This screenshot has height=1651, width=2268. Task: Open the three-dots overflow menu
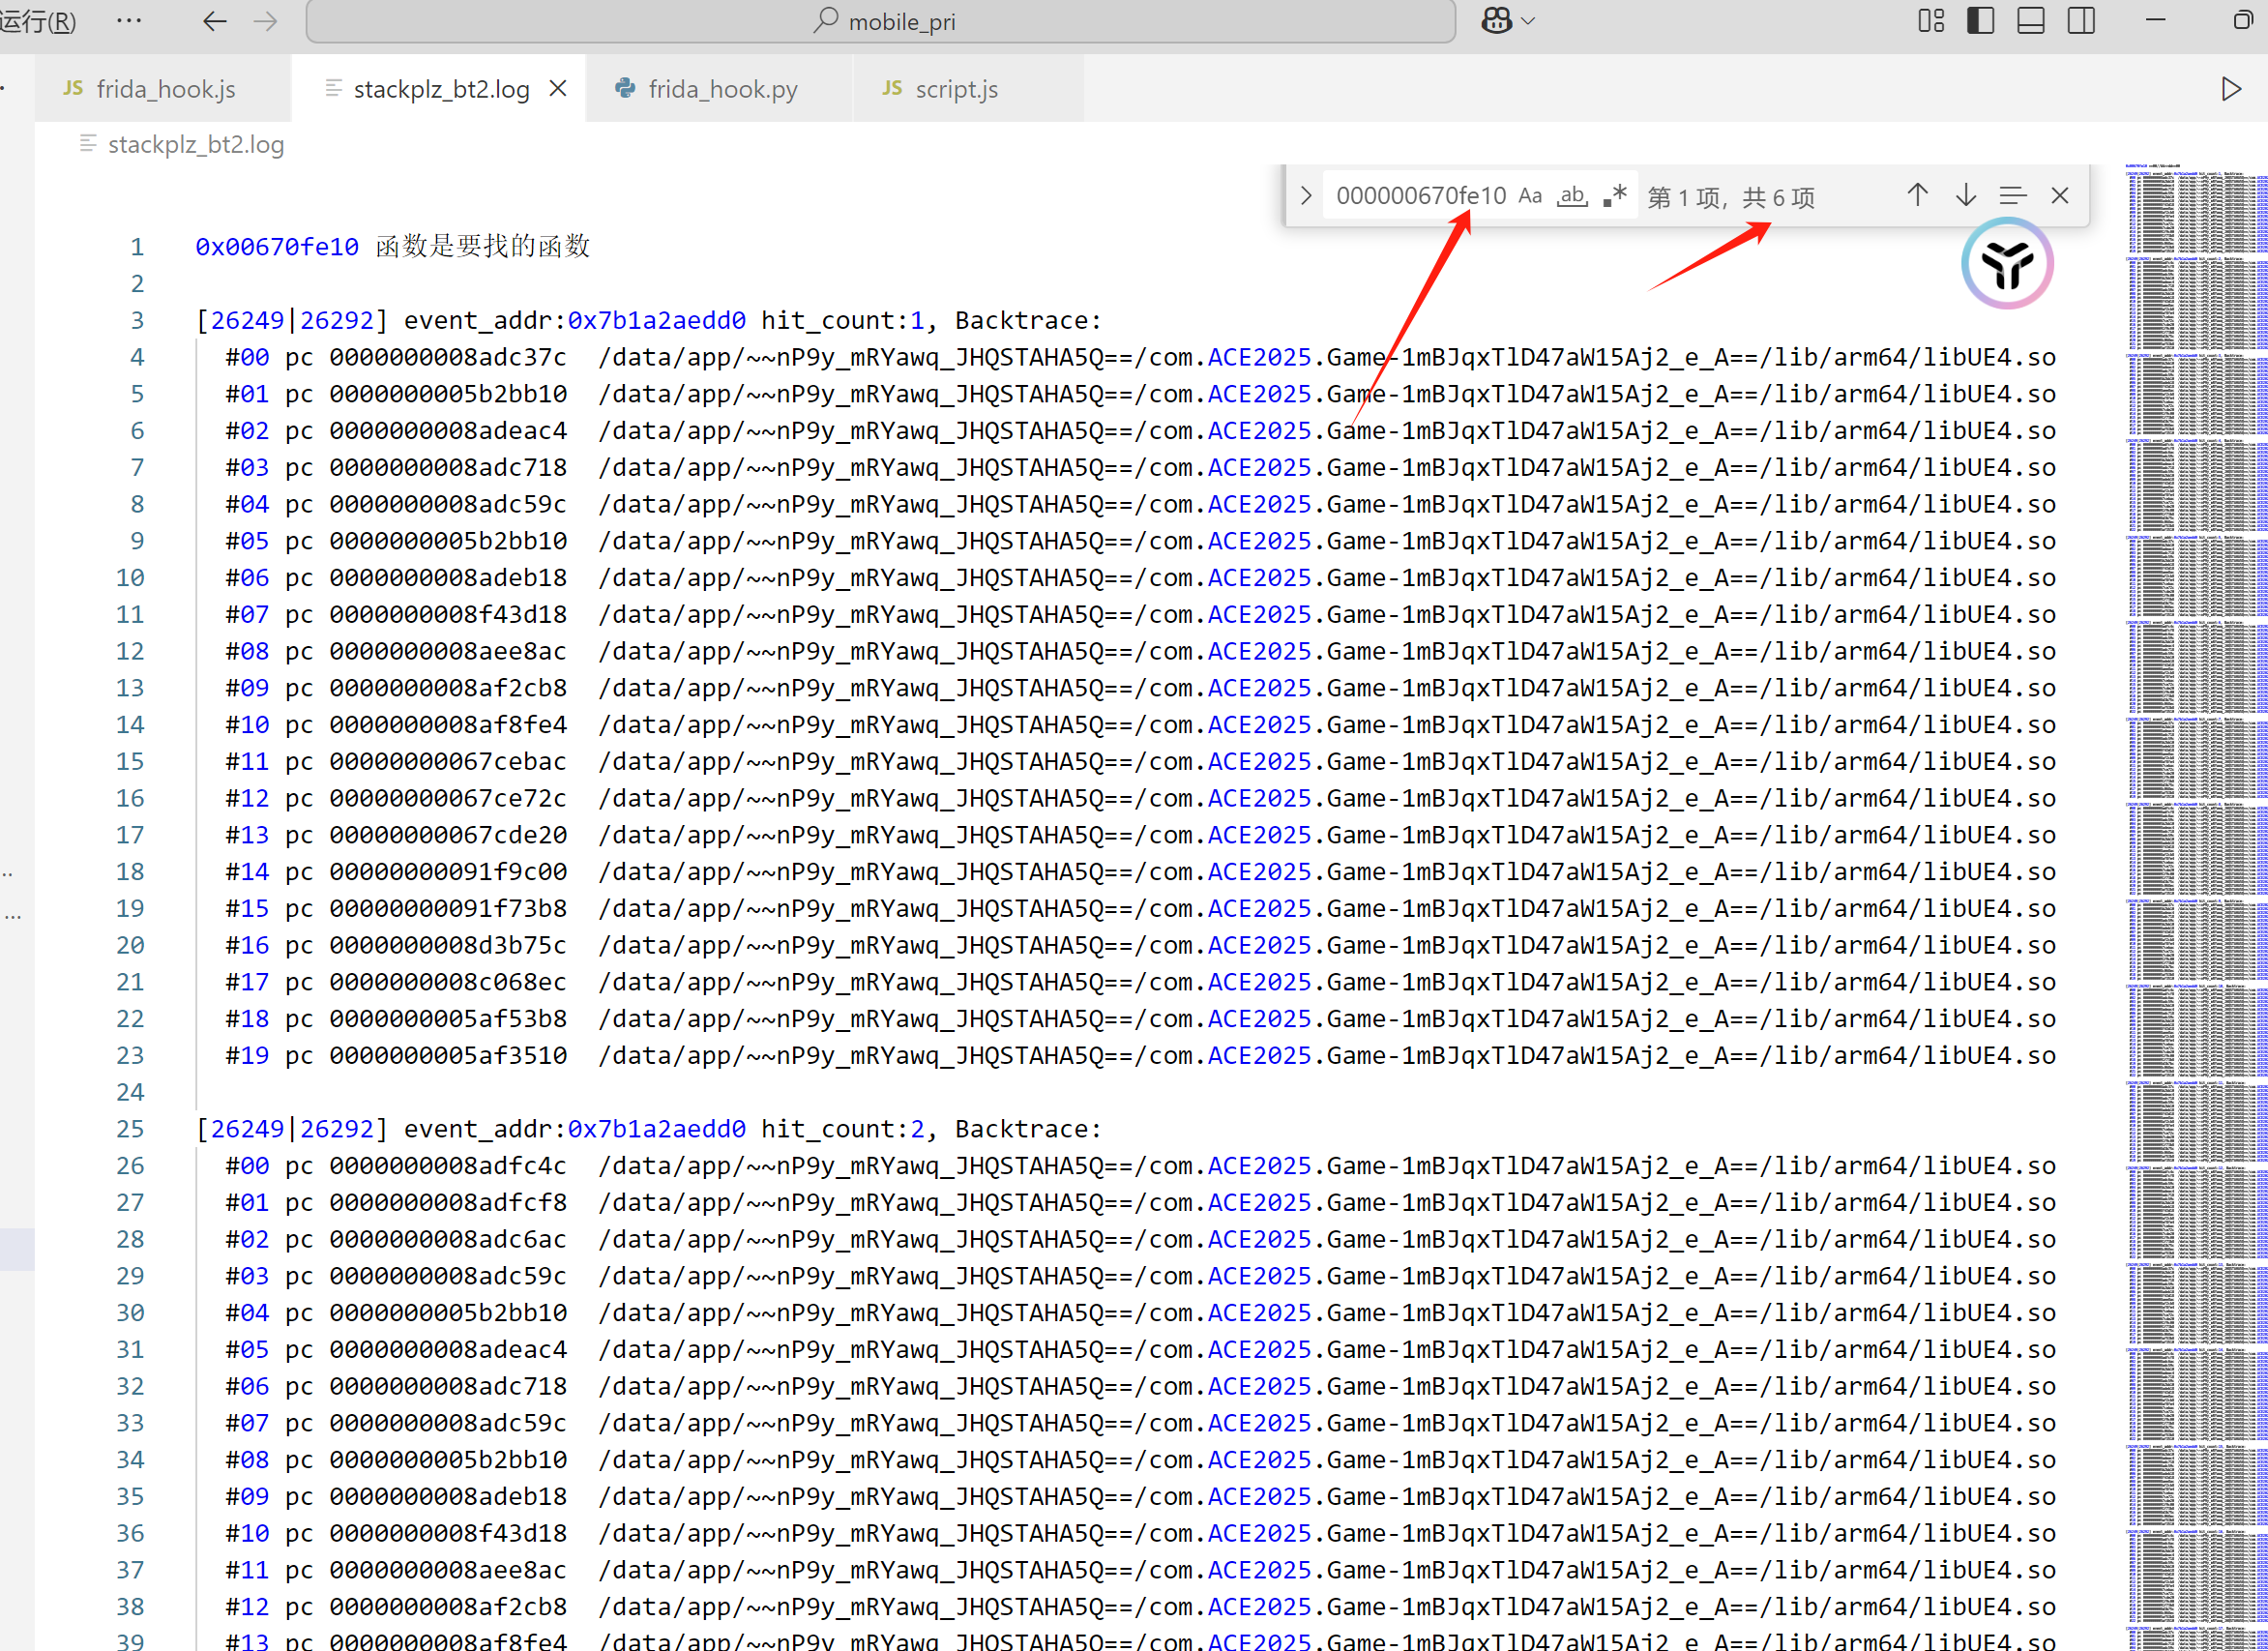point(129,21)
